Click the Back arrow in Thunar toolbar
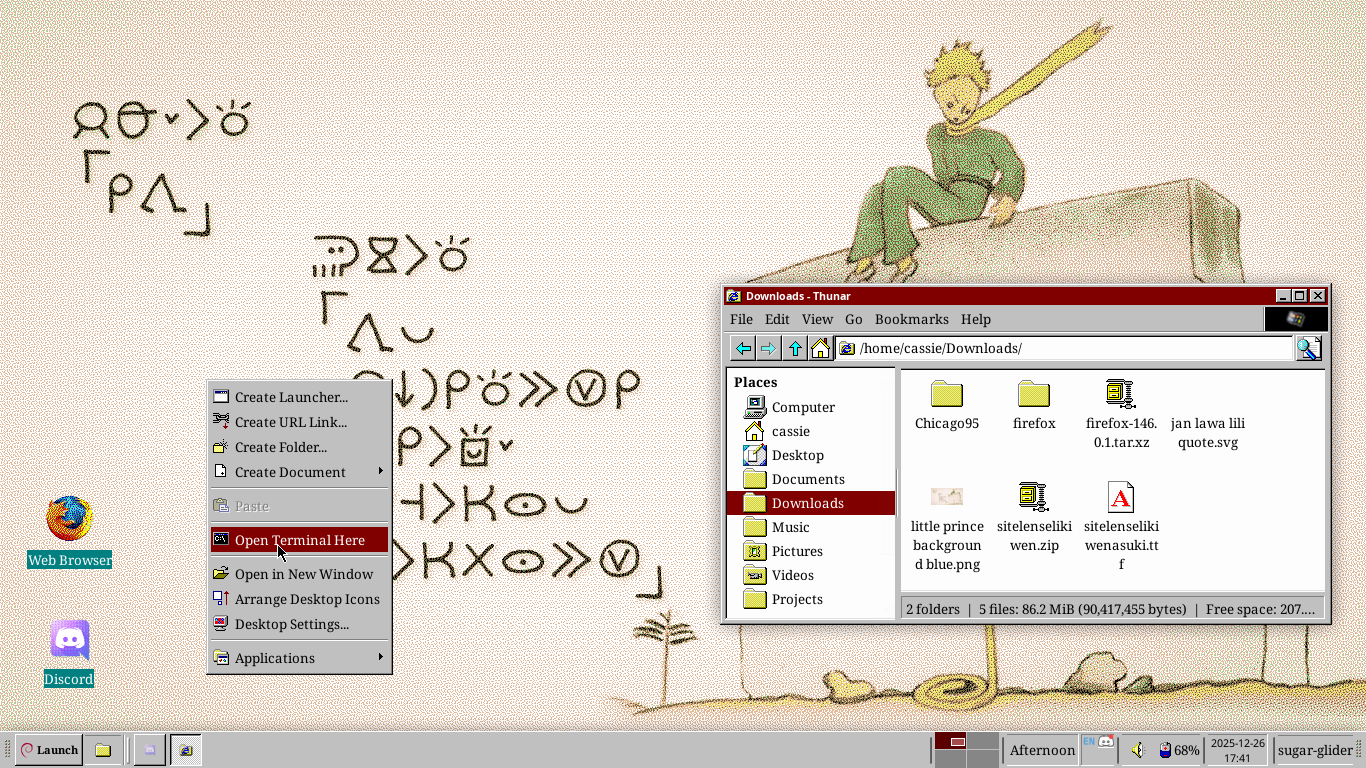The image size is (1366, 768). click(743, 348)
